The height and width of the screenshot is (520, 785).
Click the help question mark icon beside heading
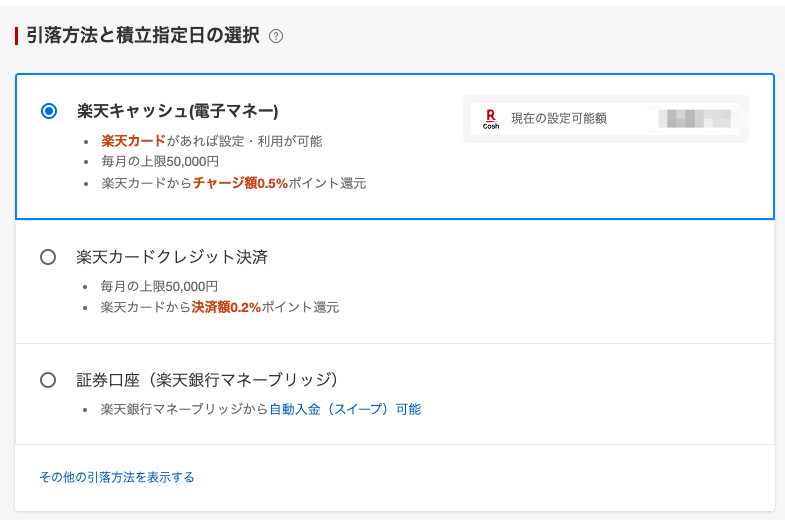276,36
